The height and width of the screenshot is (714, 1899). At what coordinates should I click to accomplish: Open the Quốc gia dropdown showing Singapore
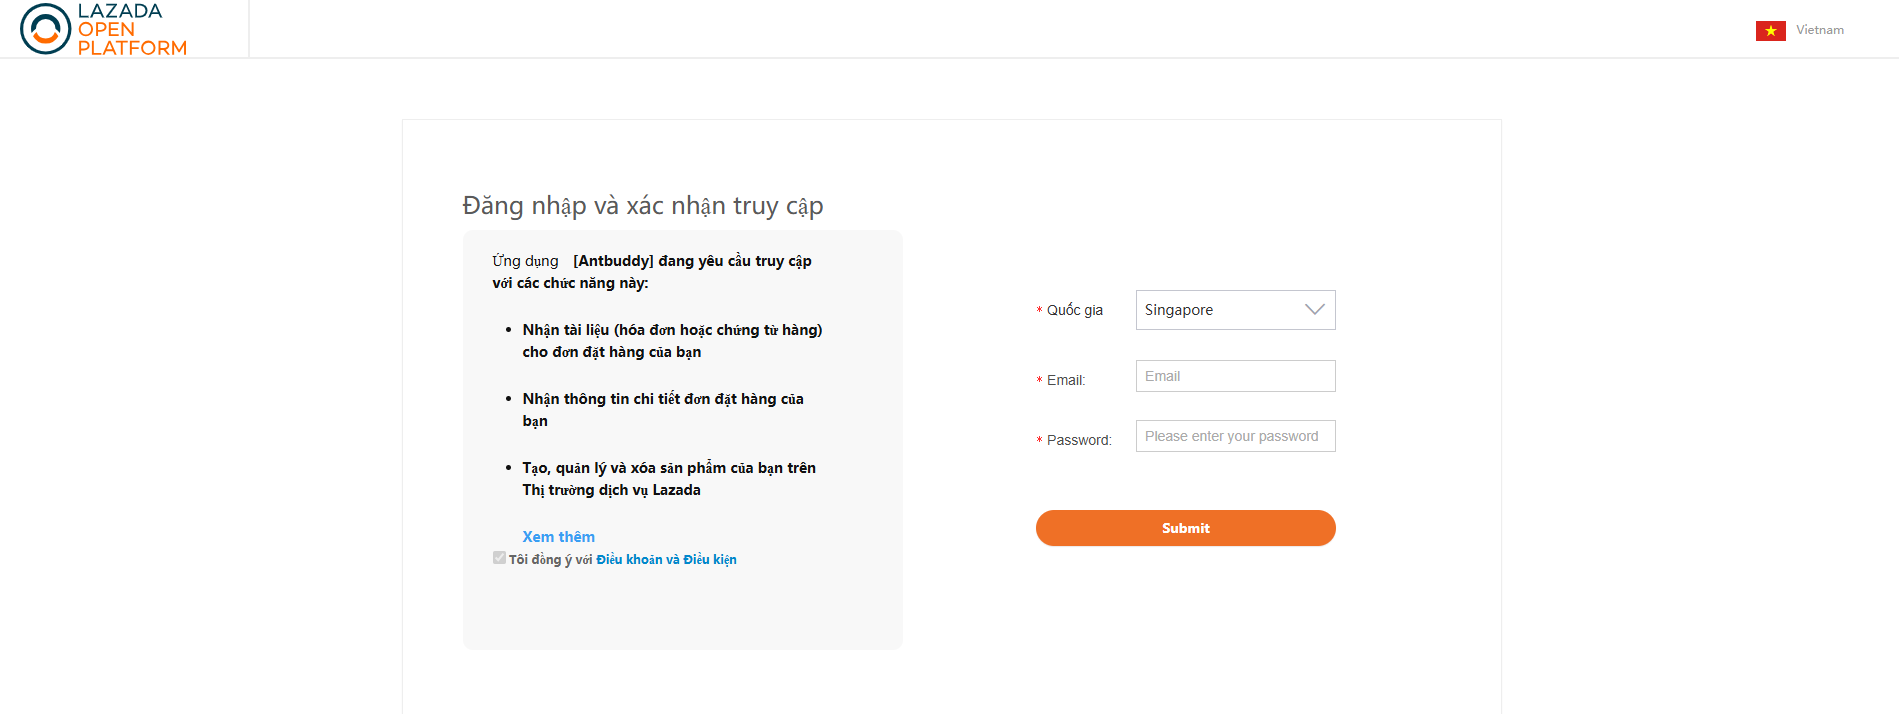click(1234, 310)
